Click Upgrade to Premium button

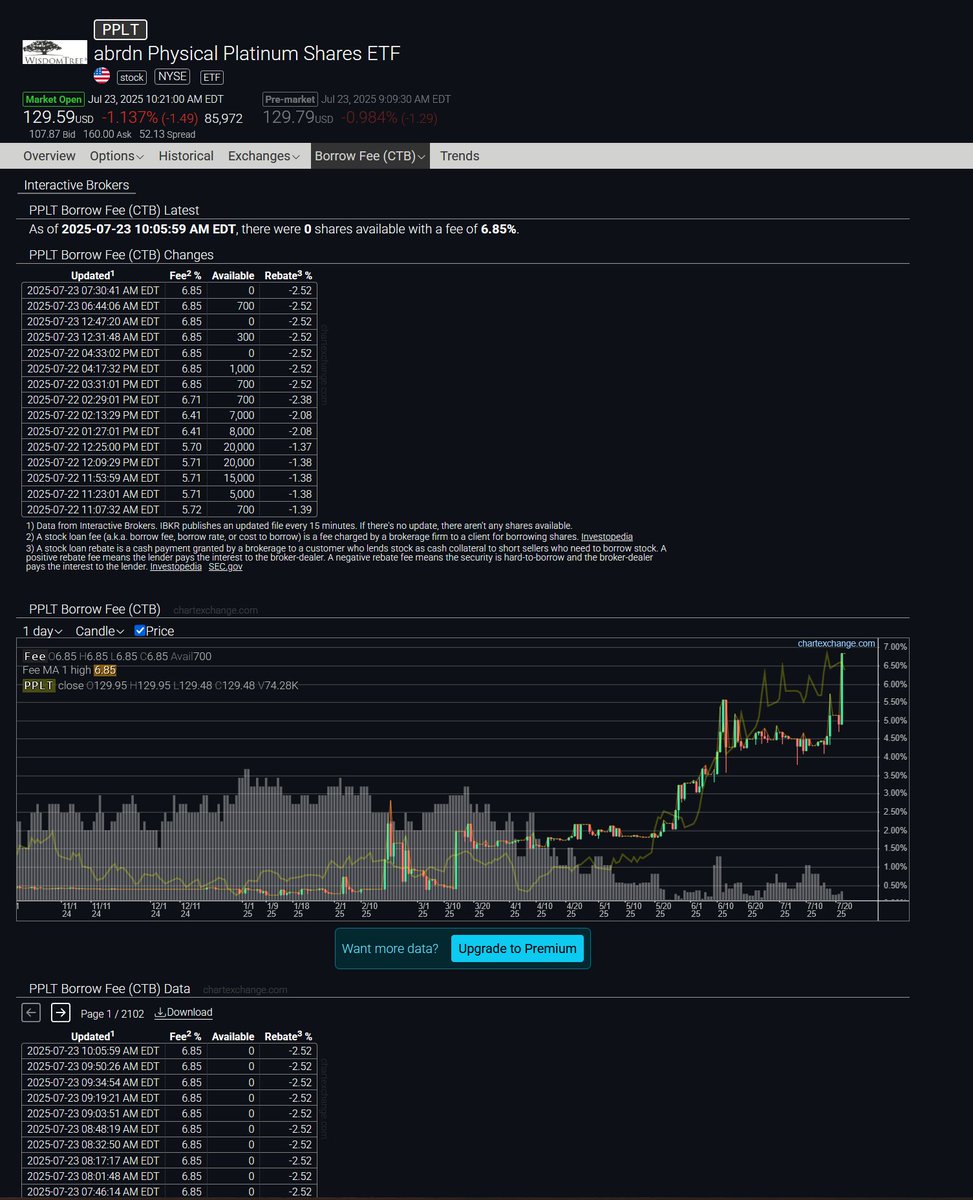point(516,948)
